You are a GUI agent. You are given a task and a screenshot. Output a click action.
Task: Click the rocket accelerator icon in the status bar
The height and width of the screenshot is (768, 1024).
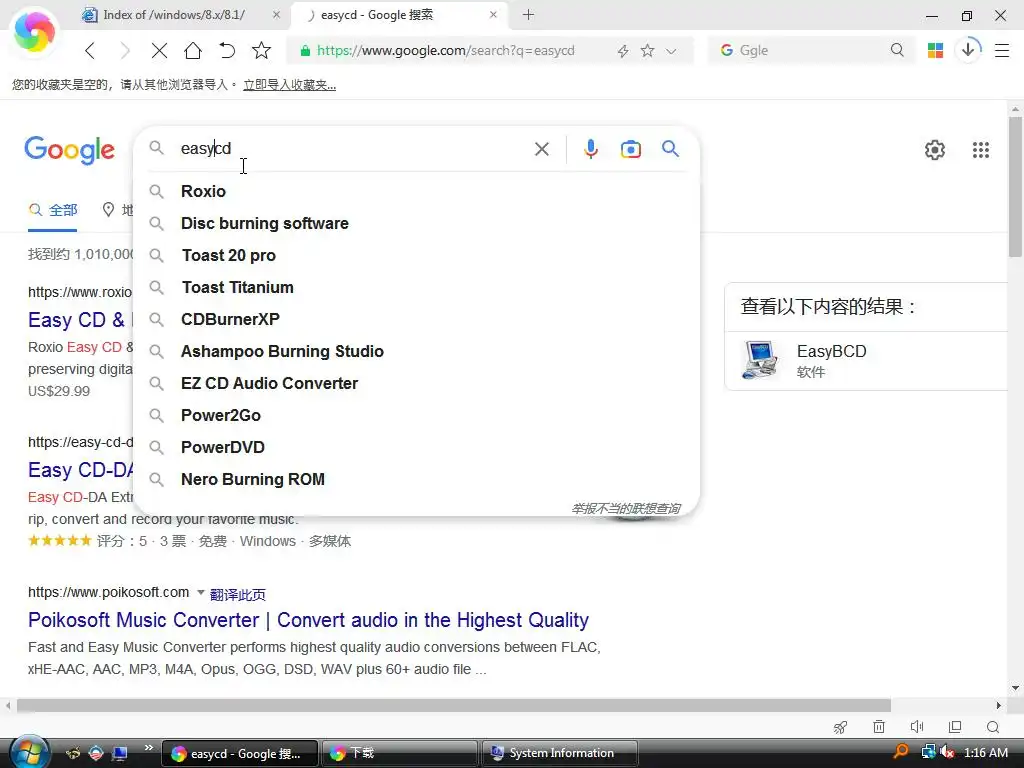(x=840, y=727)
